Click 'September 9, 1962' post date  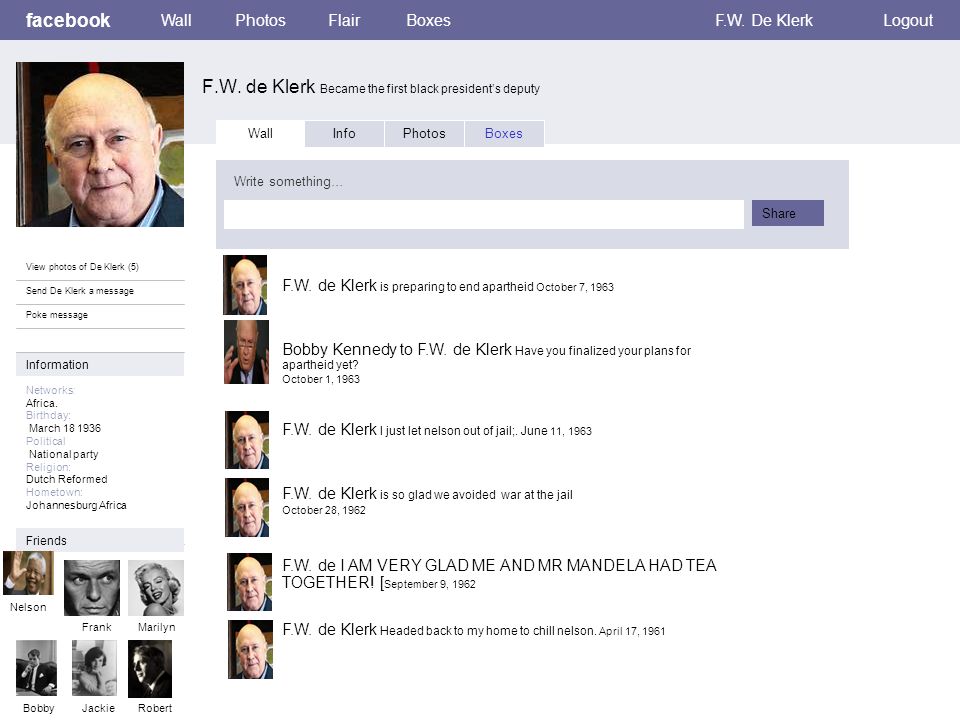[x=430, y=584]
